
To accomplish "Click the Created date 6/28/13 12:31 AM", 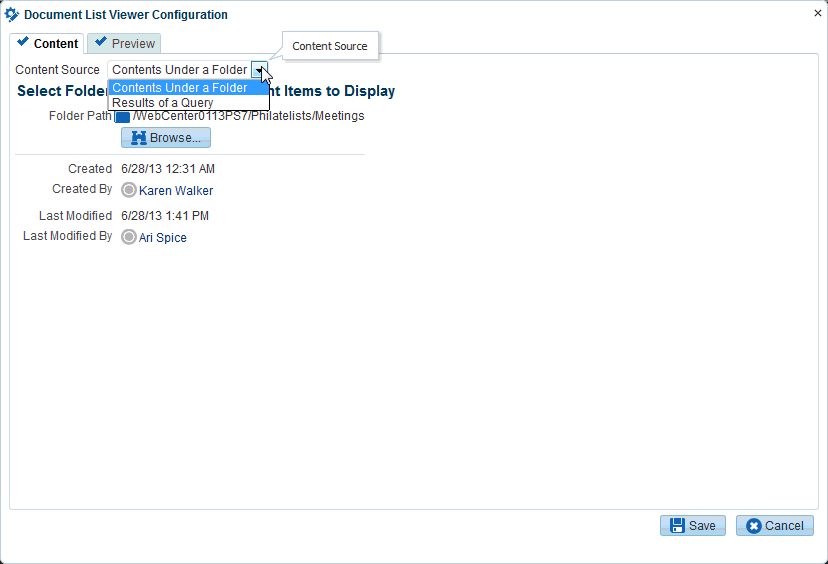I will pyautogui.click(x=168, y=169).
